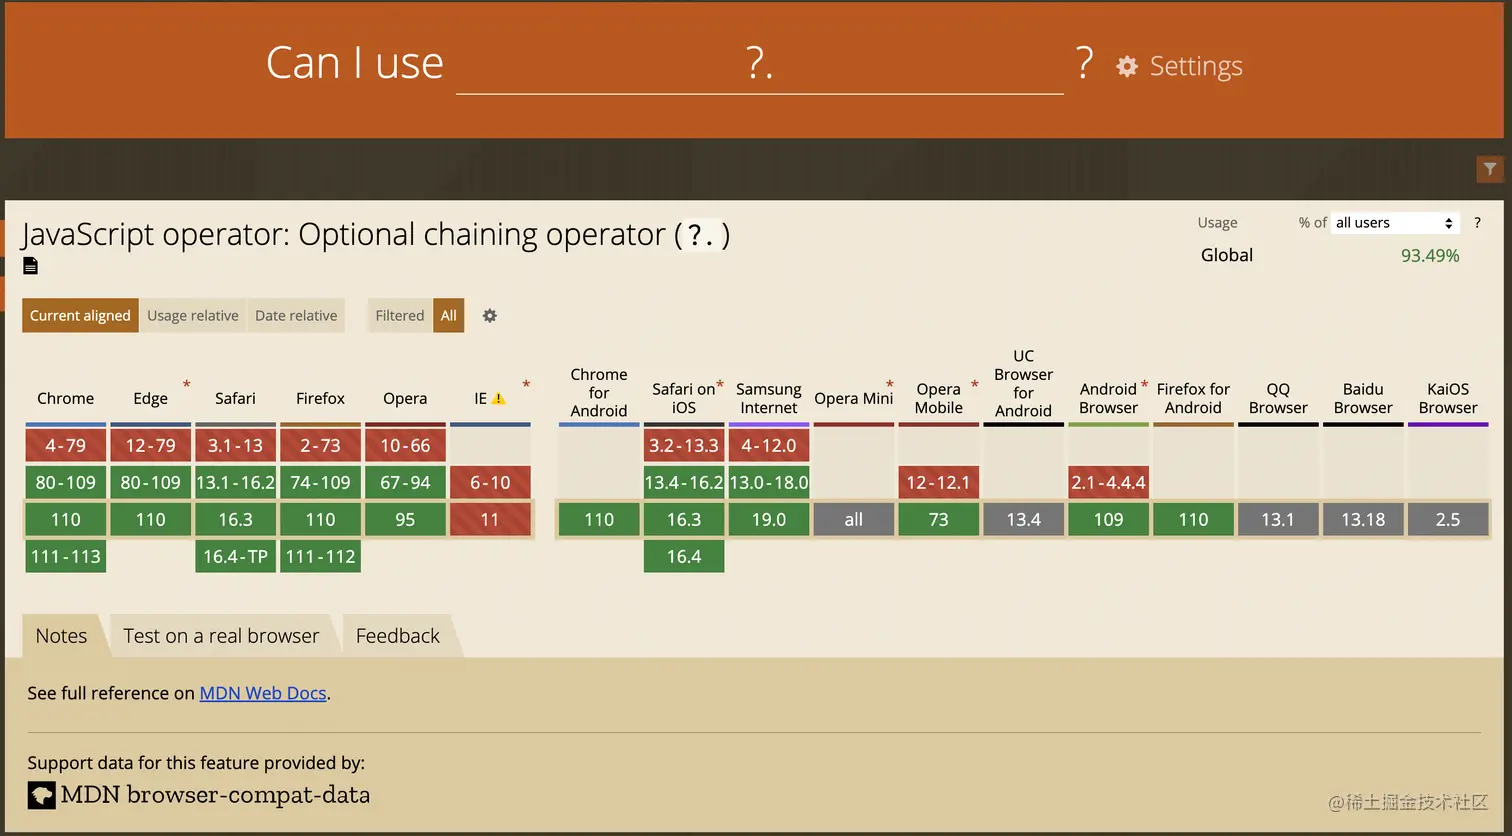Select the Edge column header
Screen dimensions: 1512x836
coord(151,398)
